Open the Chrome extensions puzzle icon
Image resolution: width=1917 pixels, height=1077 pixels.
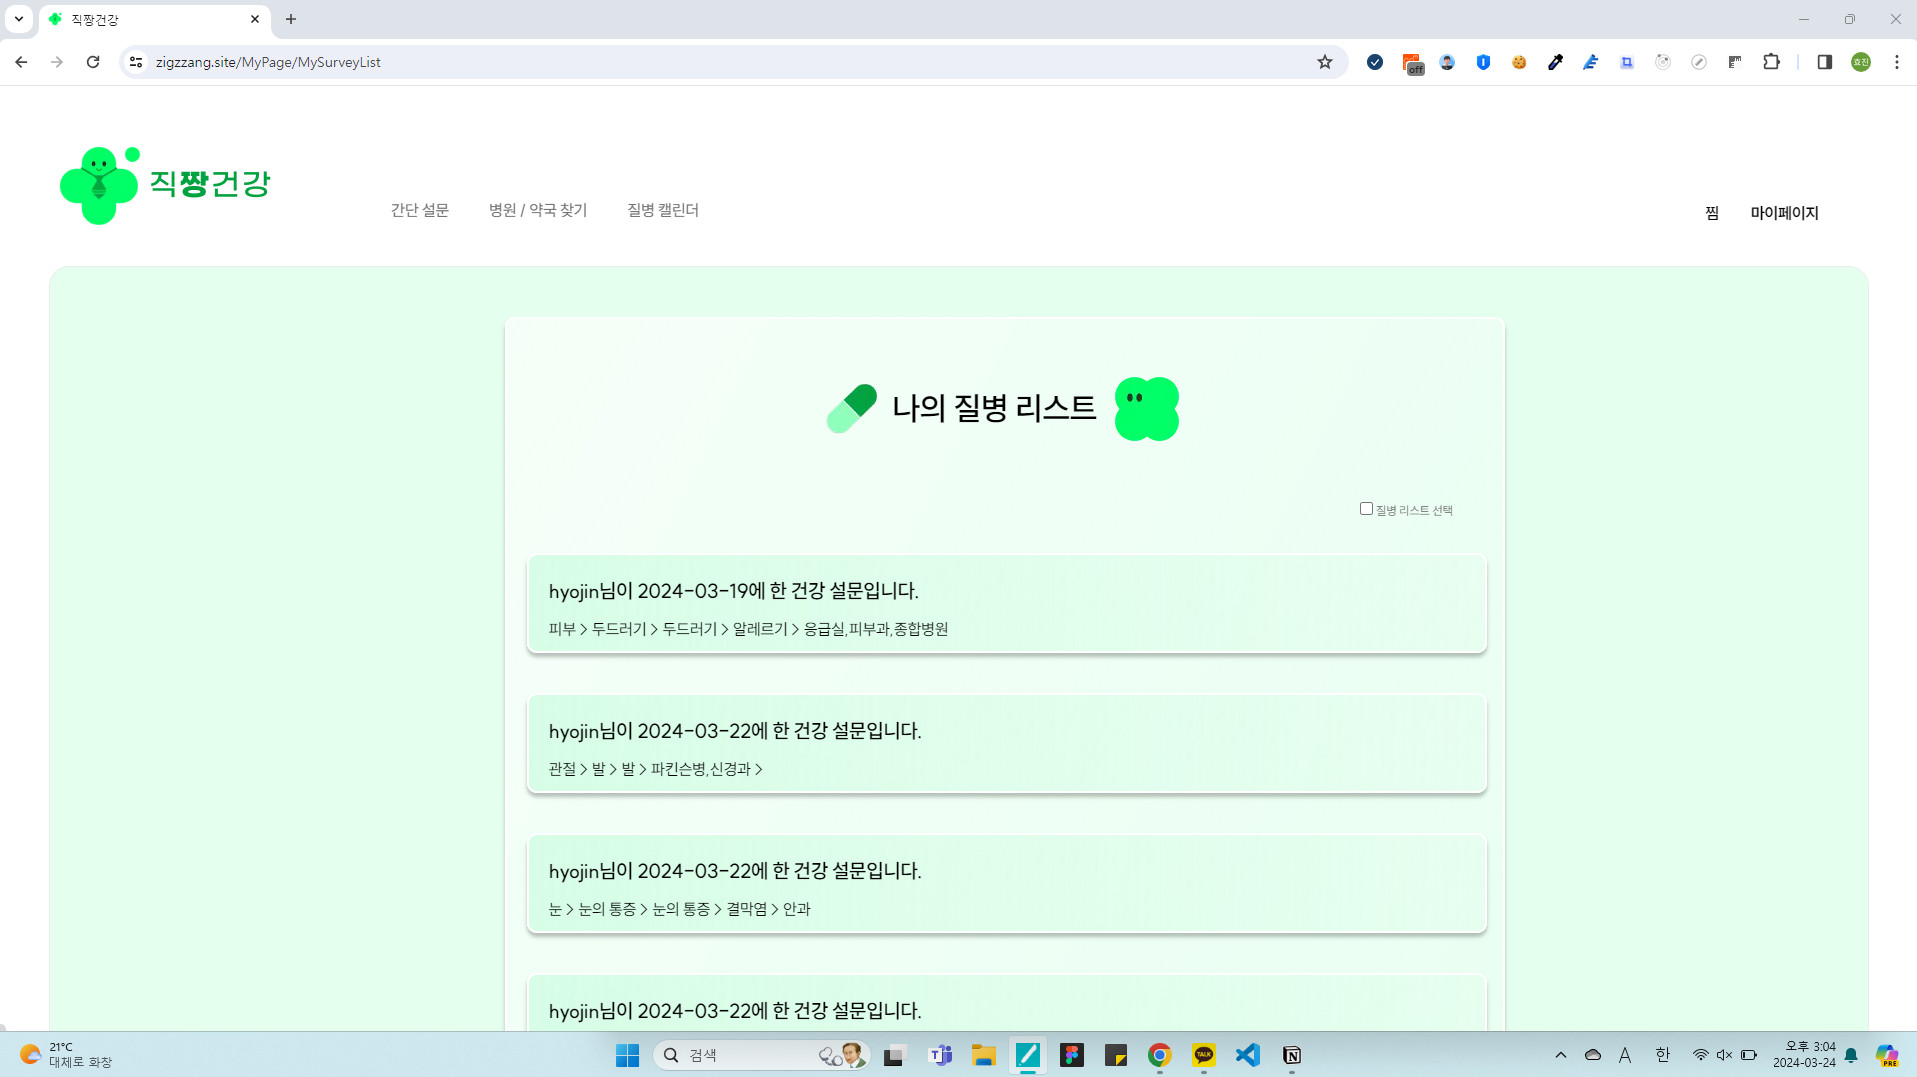[1771, 62]
